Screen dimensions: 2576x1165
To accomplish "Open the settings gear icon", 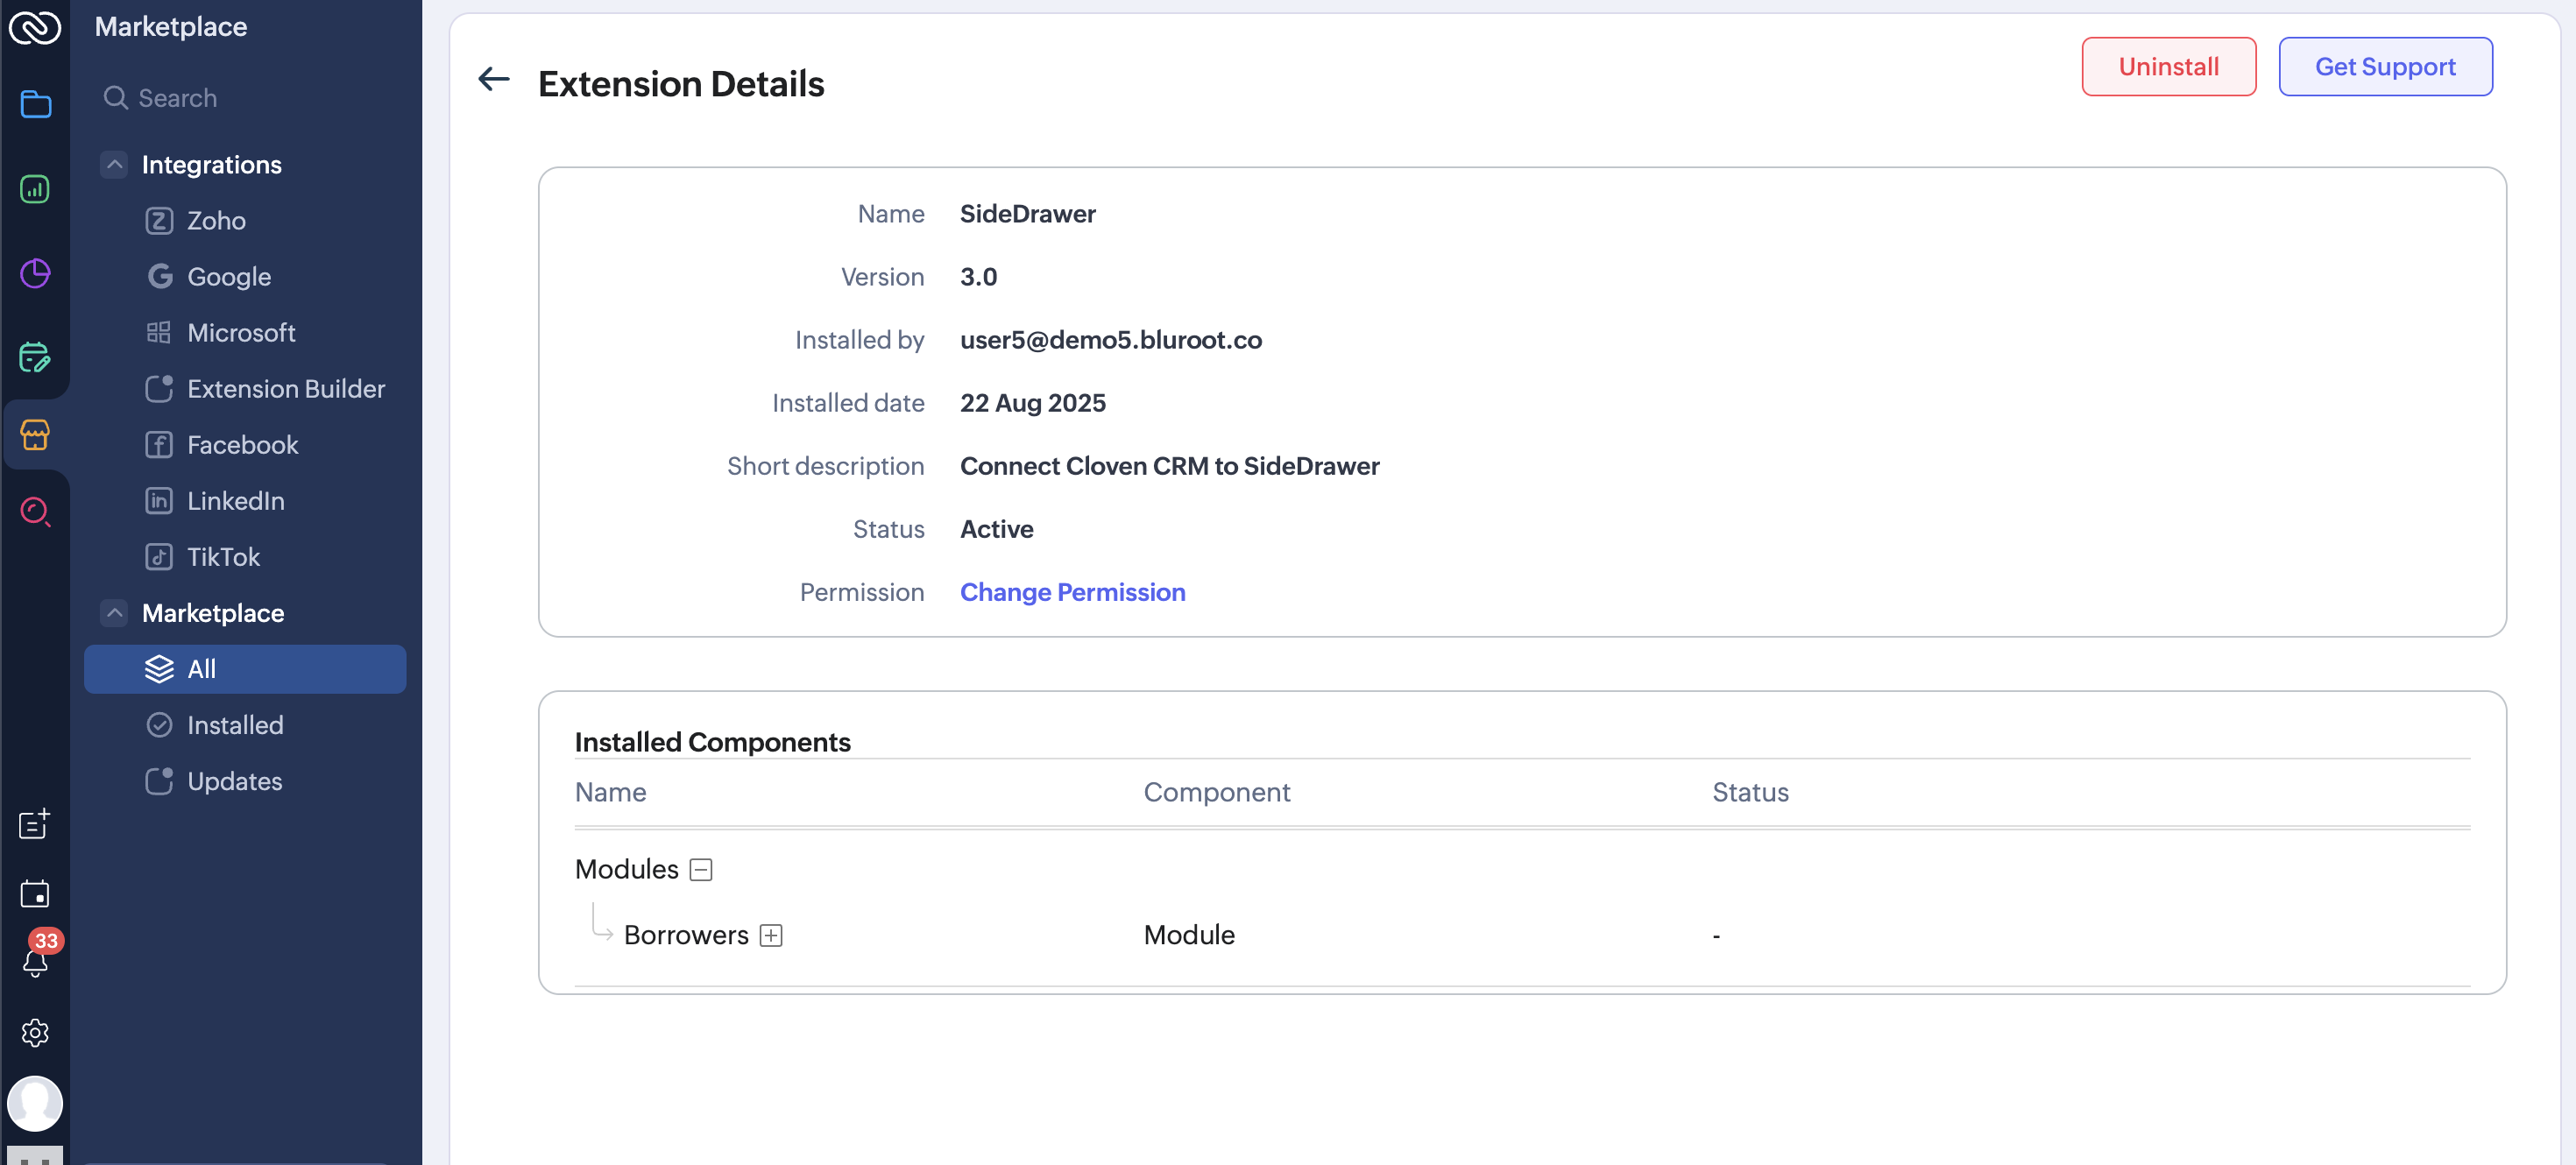I will pos(35,1032).
